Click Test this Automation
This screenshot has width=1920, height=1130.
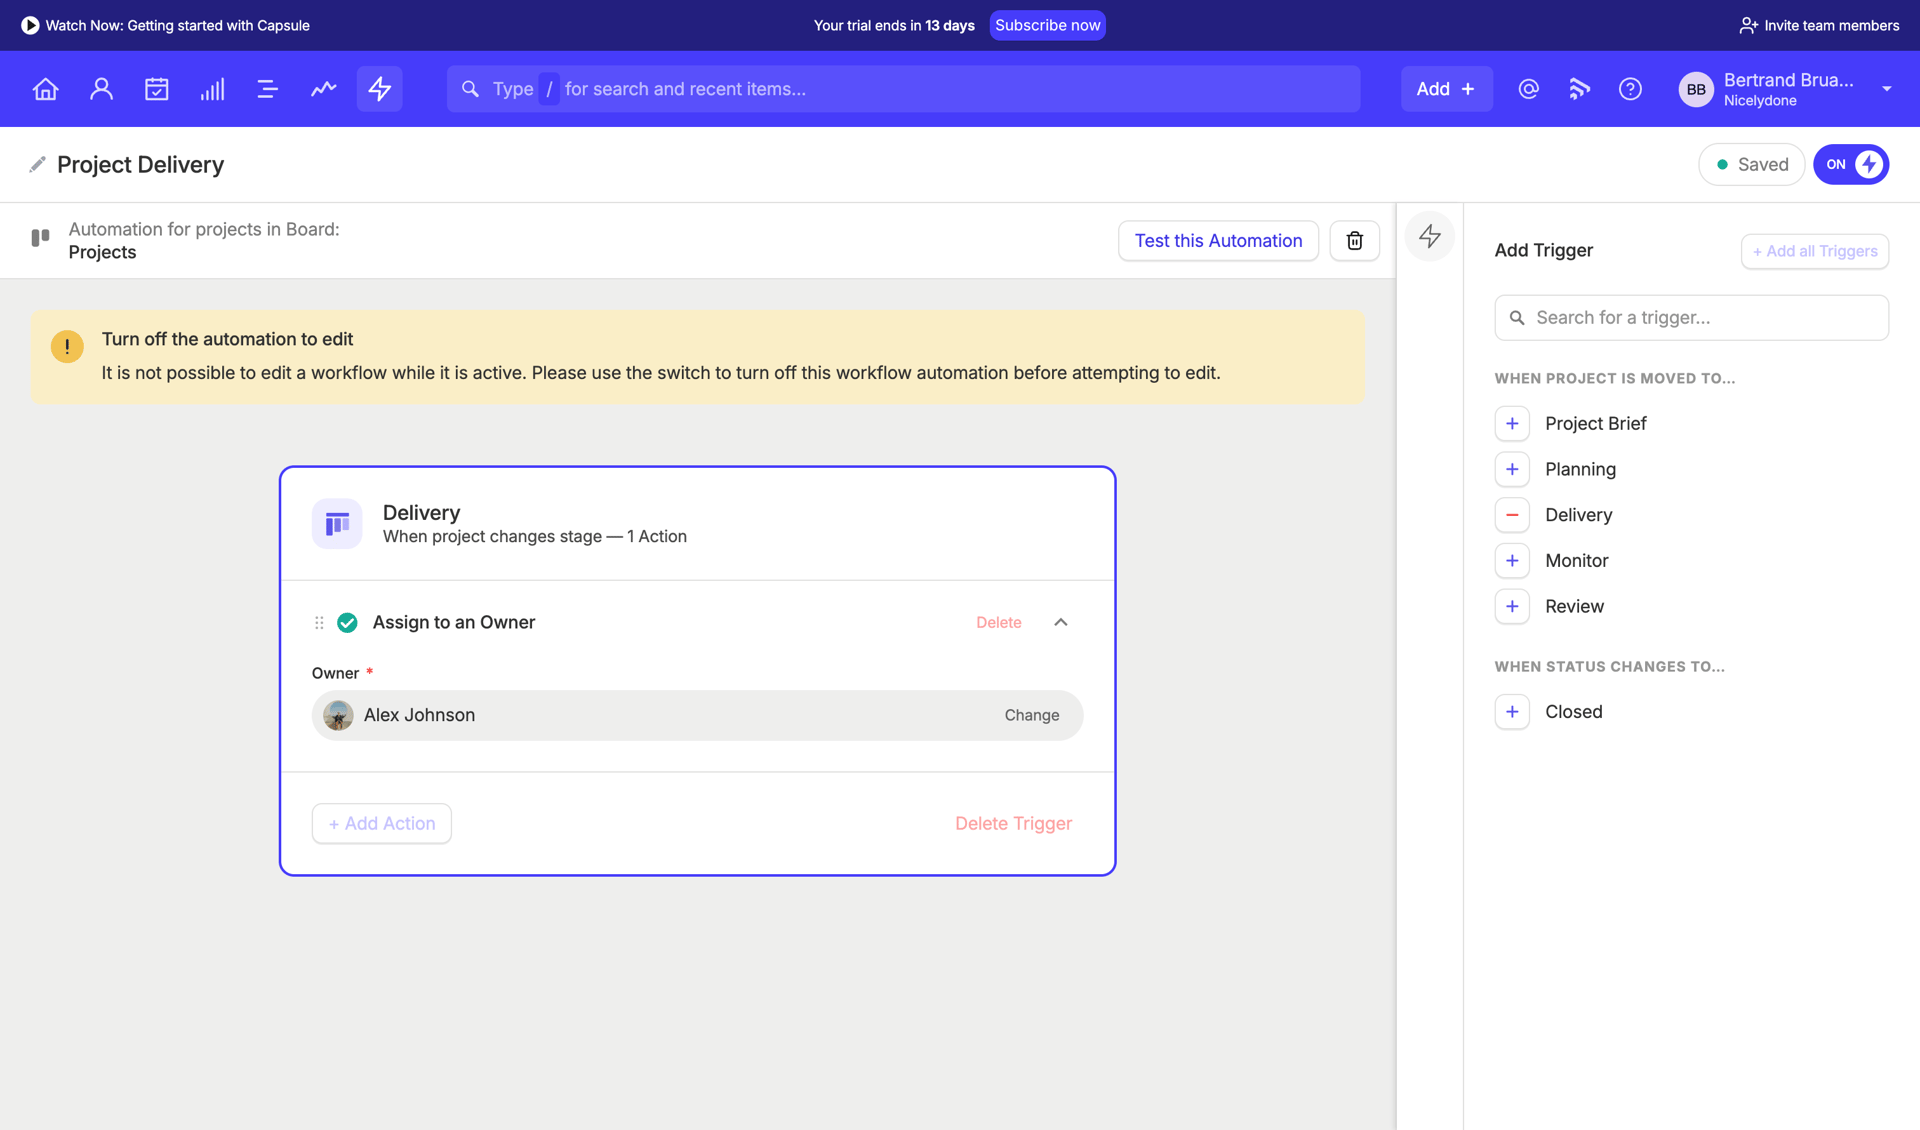point(1218,240)
